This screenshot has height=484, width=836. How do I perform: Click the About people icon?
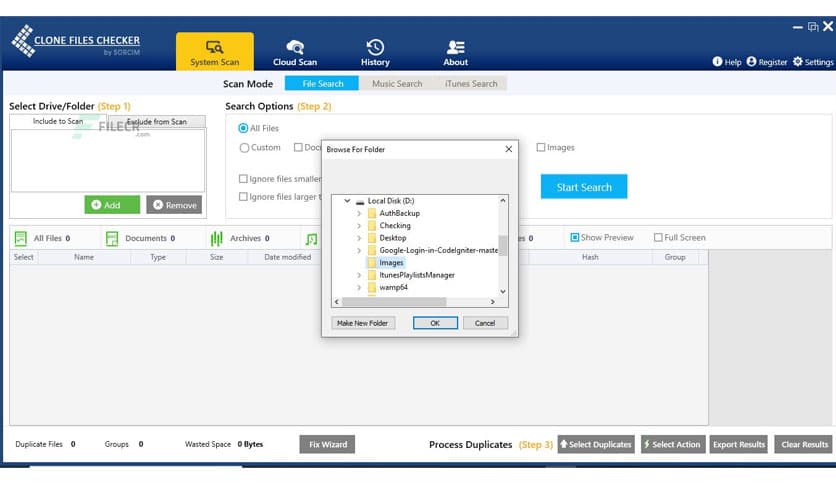456,47
